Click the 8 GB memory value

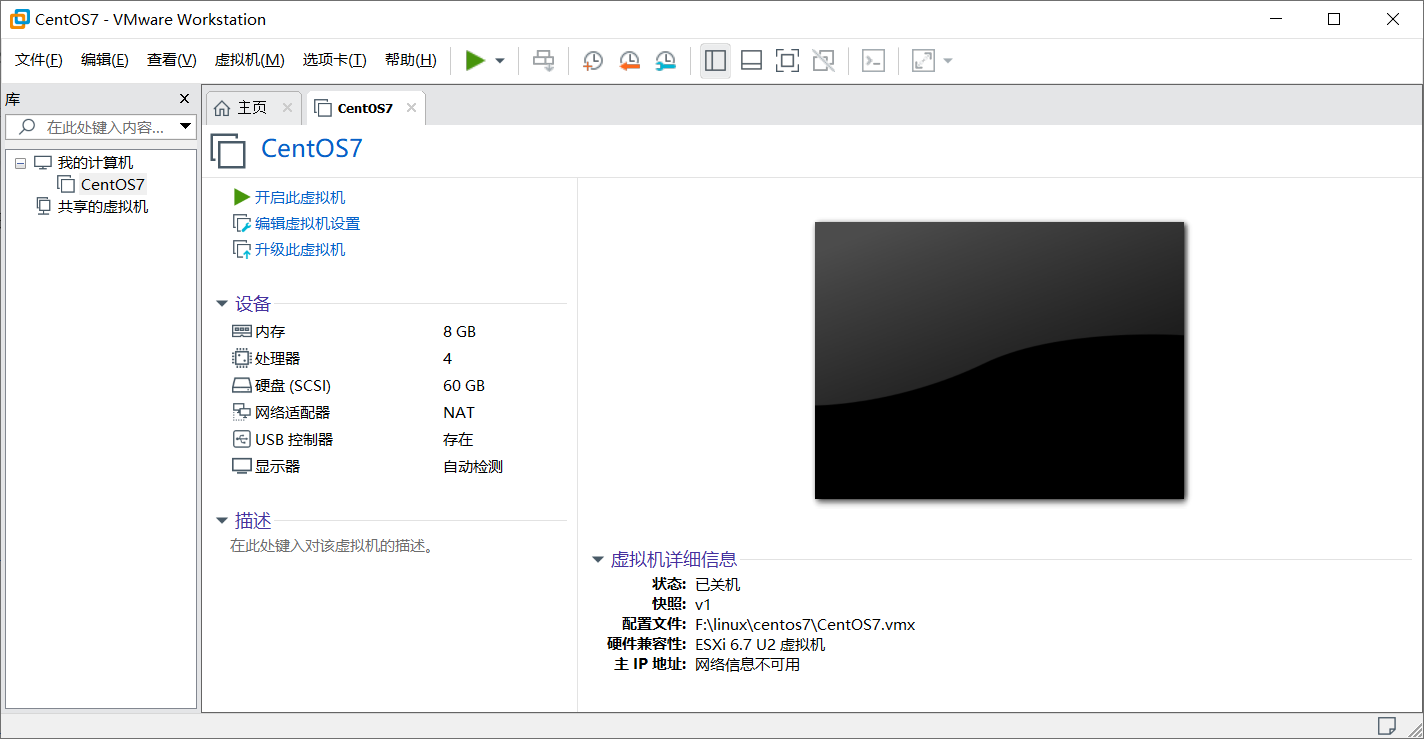tap(460, 331)
